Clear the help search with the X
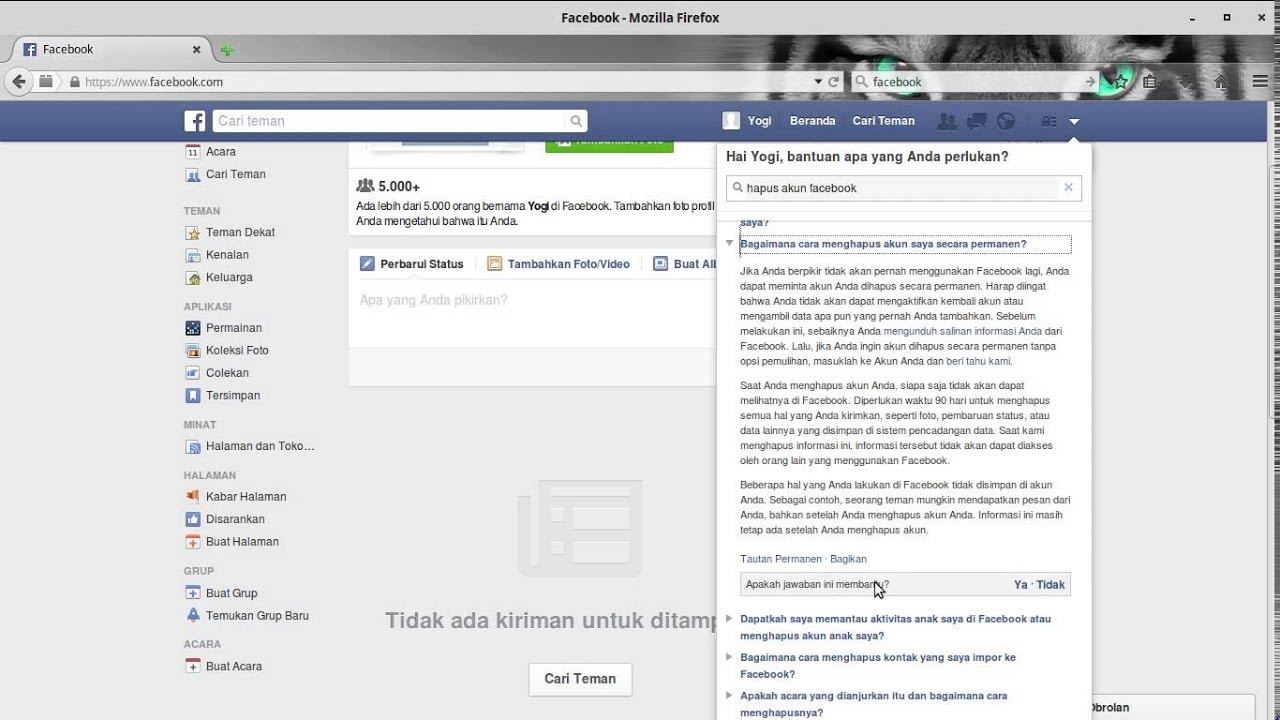The image size is (1280, 720). pos(1068,187)
